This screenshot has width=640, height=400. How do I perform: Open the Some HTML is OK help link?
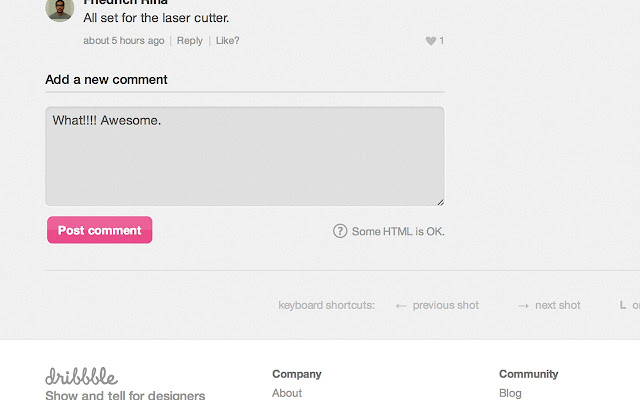tap(398, 231)
